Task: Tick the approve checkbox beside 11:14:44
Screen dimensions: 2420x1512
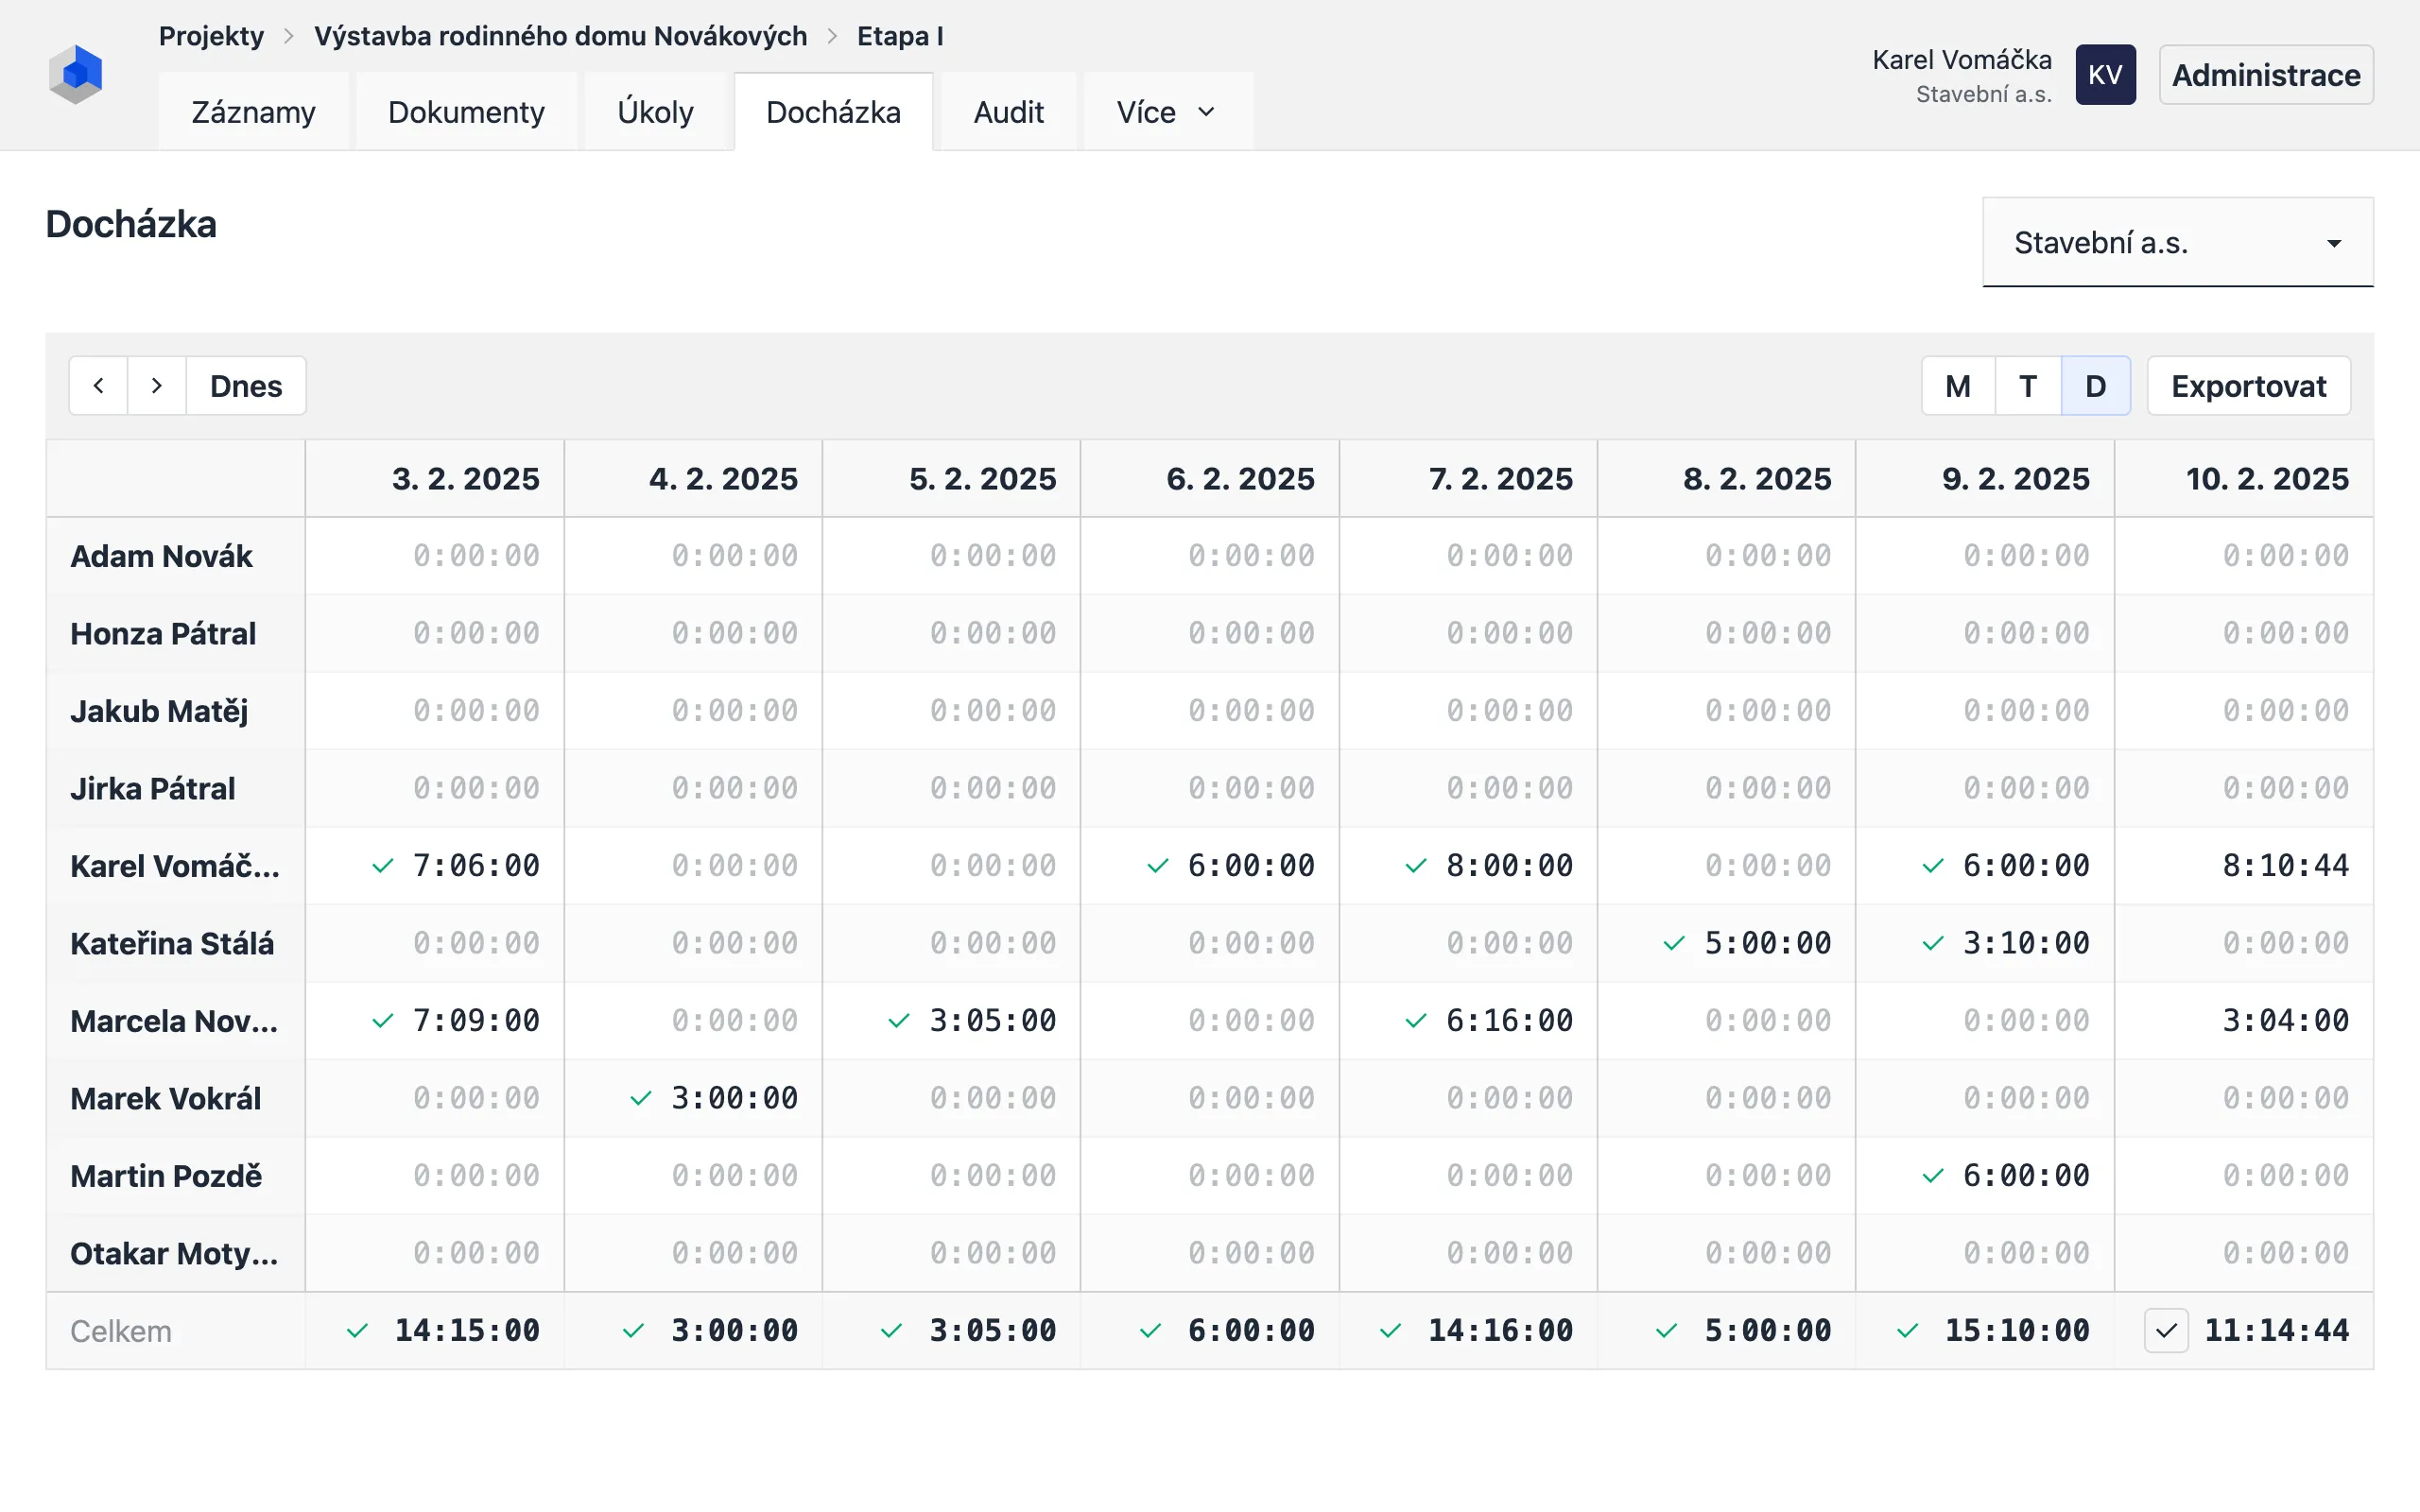Action: tap(2166, 1331)
